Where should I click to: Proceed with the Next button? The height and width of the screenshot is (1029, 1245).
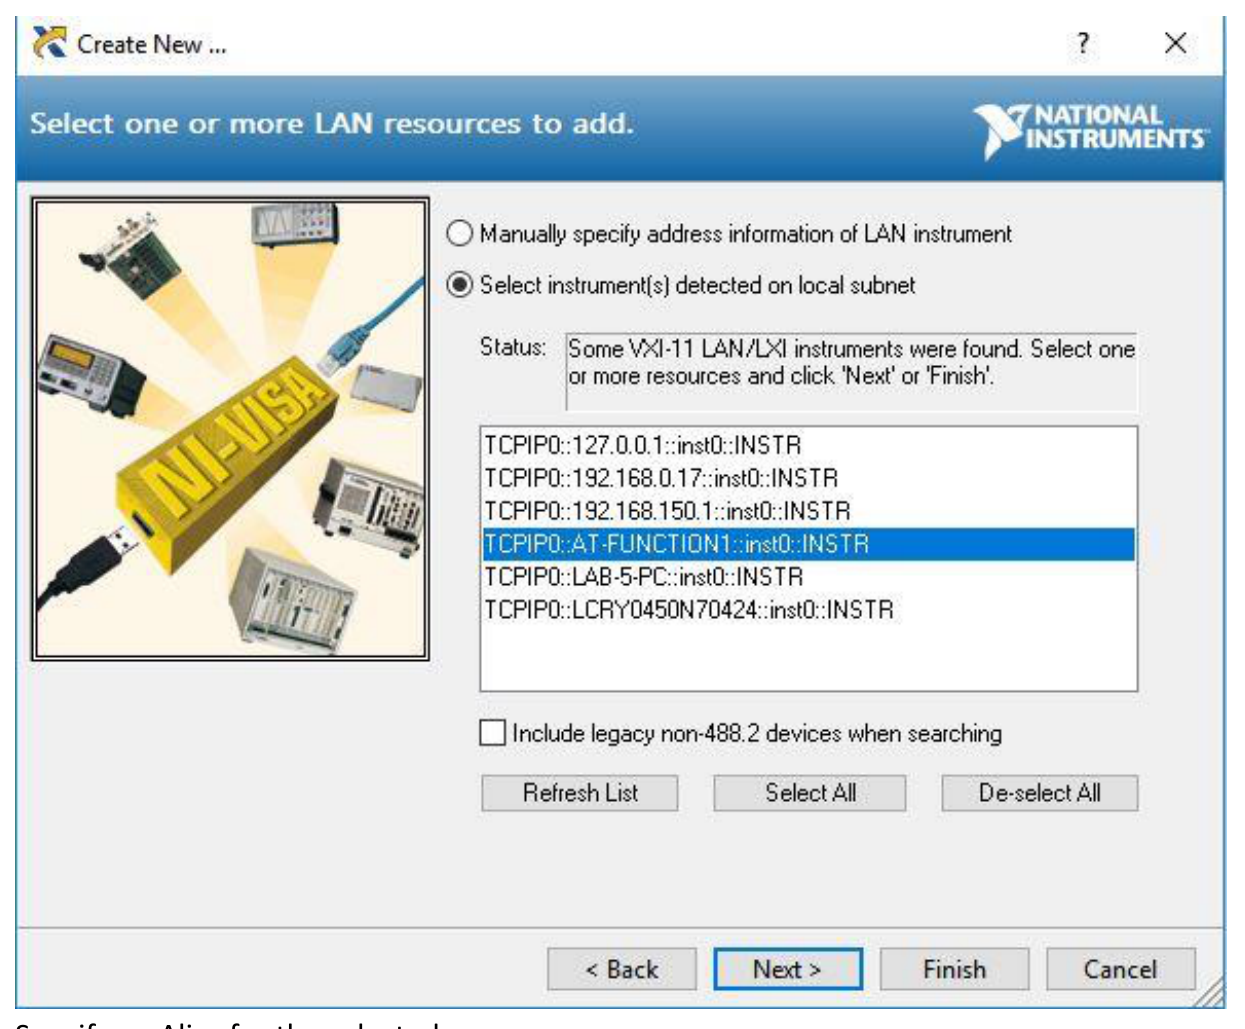point(788,969)
